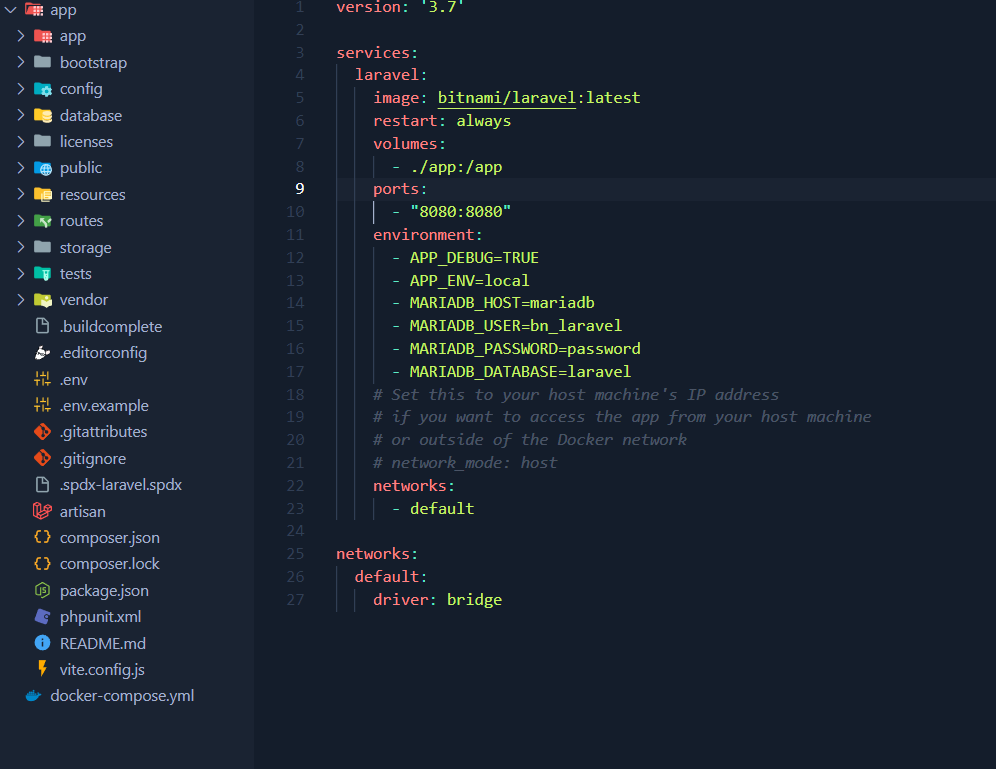Click the vite.config.js lightning icon
This screenshot has width=996, height=769.
tap(44, 669)
